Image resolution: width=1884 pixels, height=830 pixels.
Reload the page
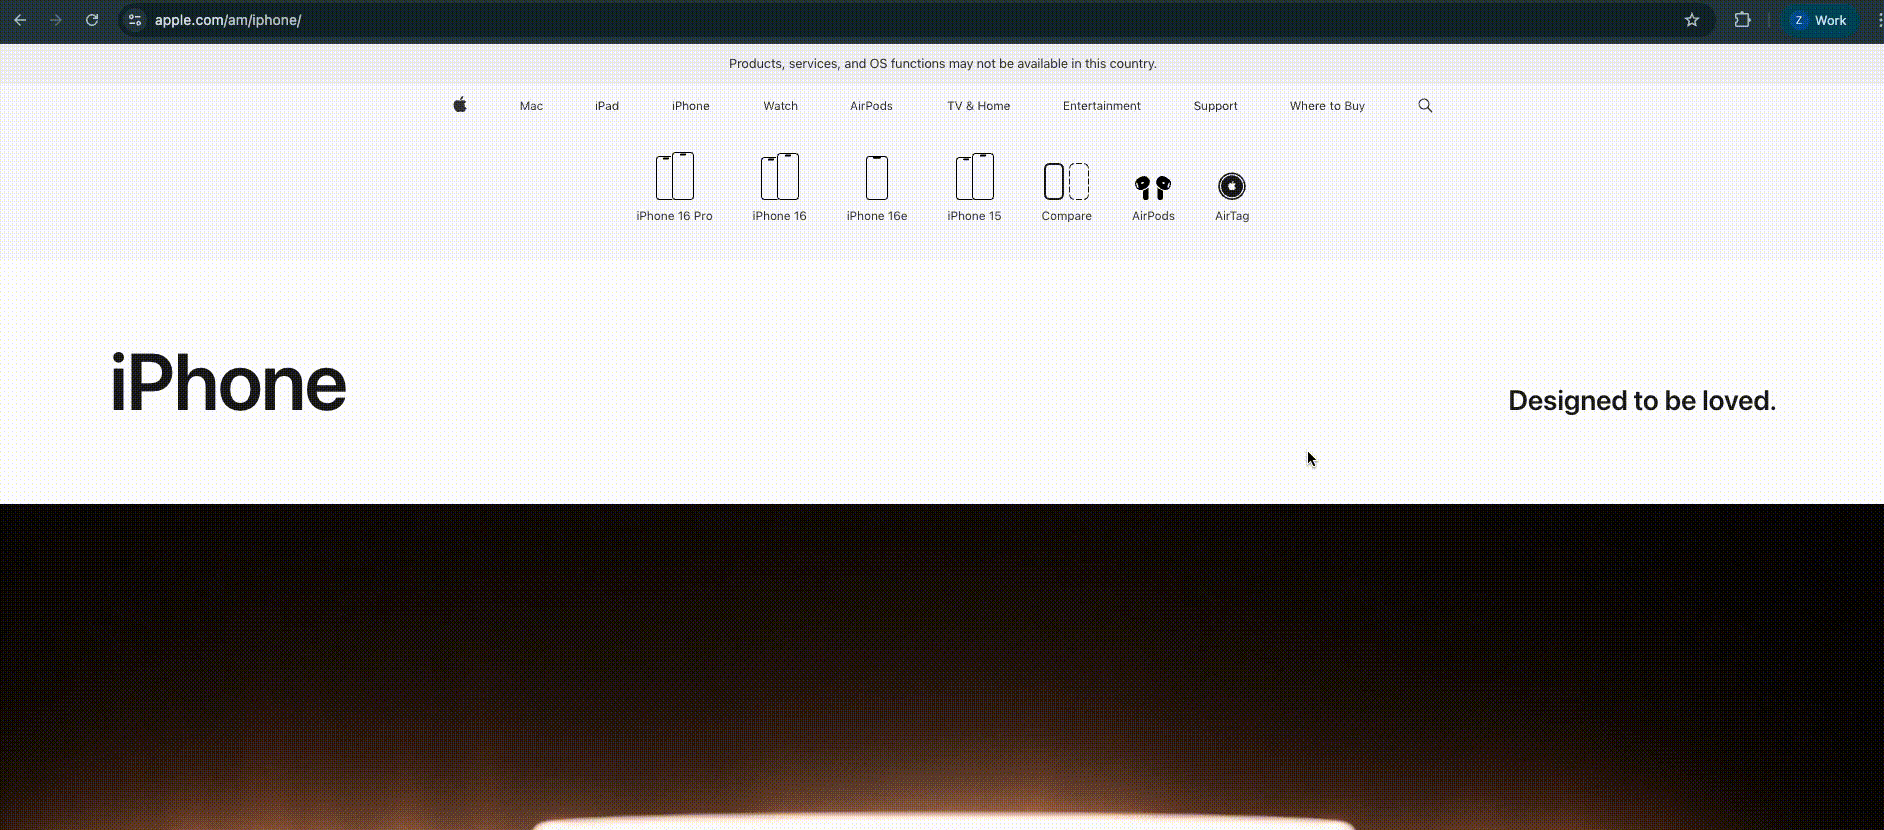point(92,20)
